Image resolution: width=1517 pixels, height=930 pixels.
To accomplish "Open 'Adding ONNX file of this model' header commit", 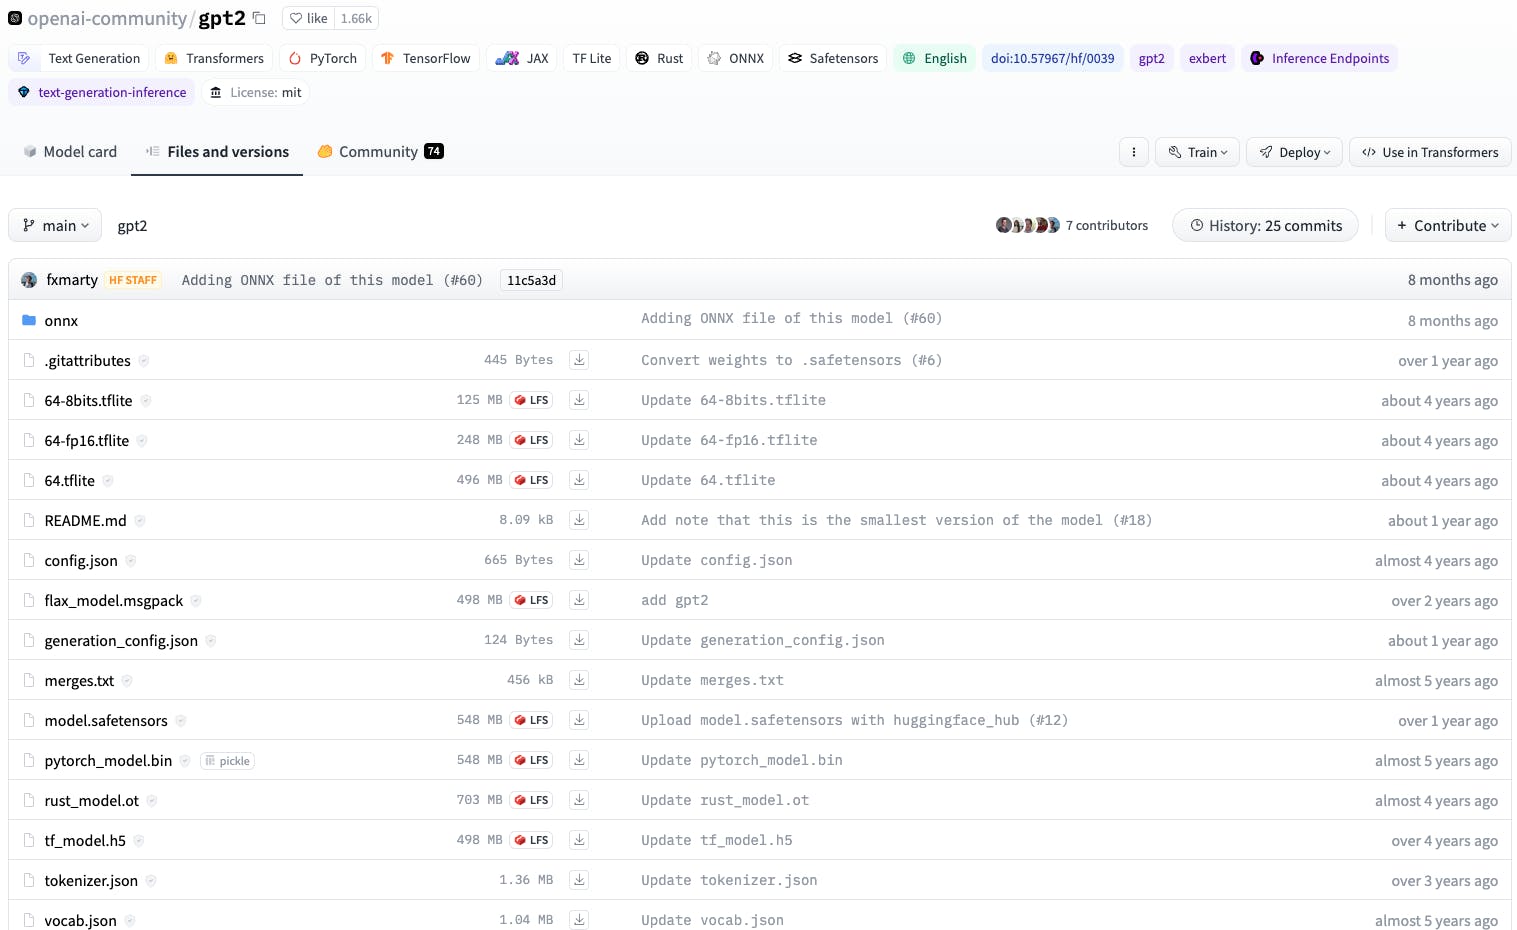I will pyautogui.click(x=332, y=280).
